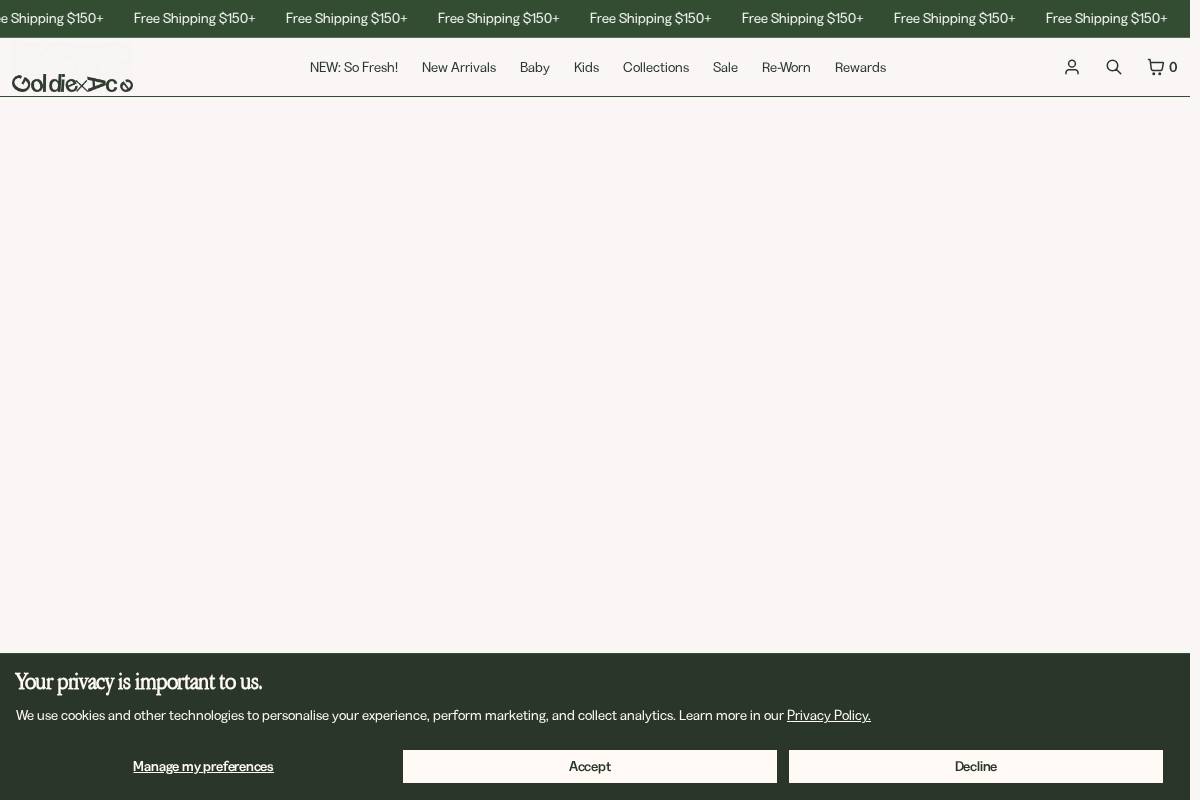The image size is (1200, 800).
Task: Open the Collections menu item
Action: point(656,67)
